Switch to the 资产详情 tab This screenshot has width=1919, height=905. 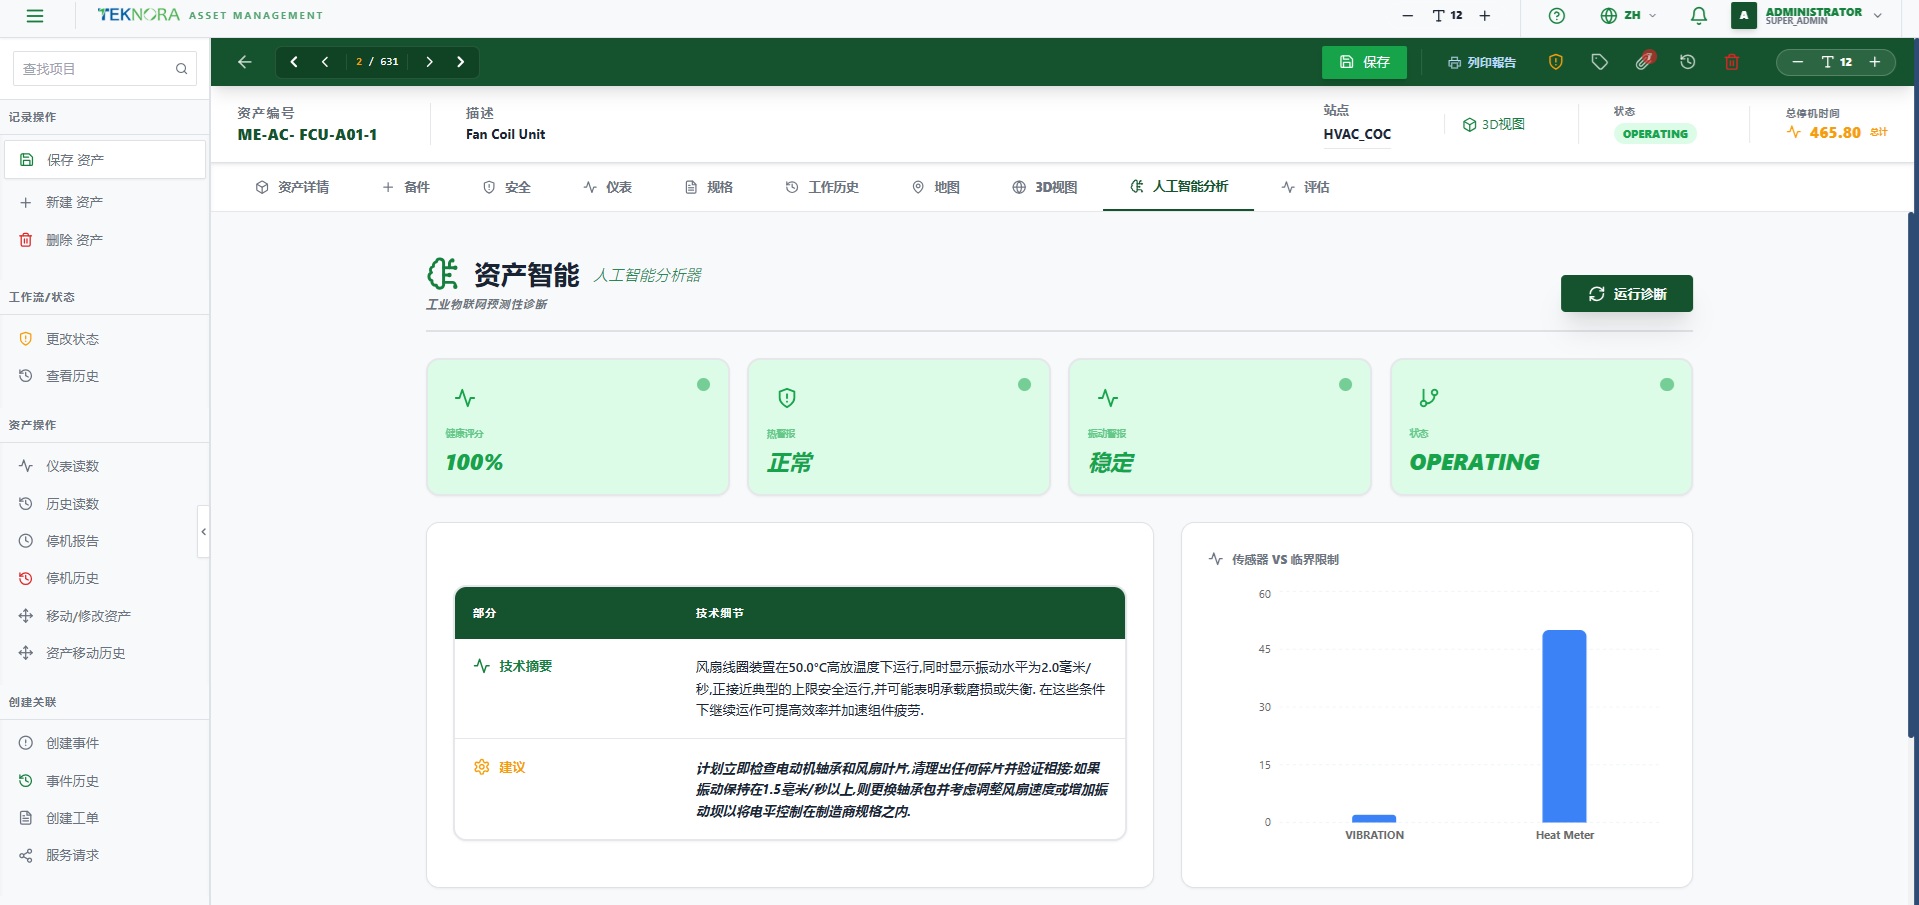(x=292, y=187)
